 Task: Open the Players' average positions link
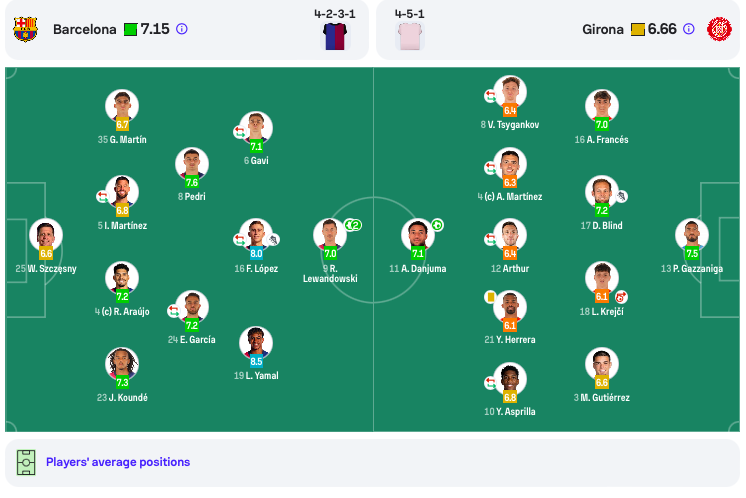click(118, 462)
